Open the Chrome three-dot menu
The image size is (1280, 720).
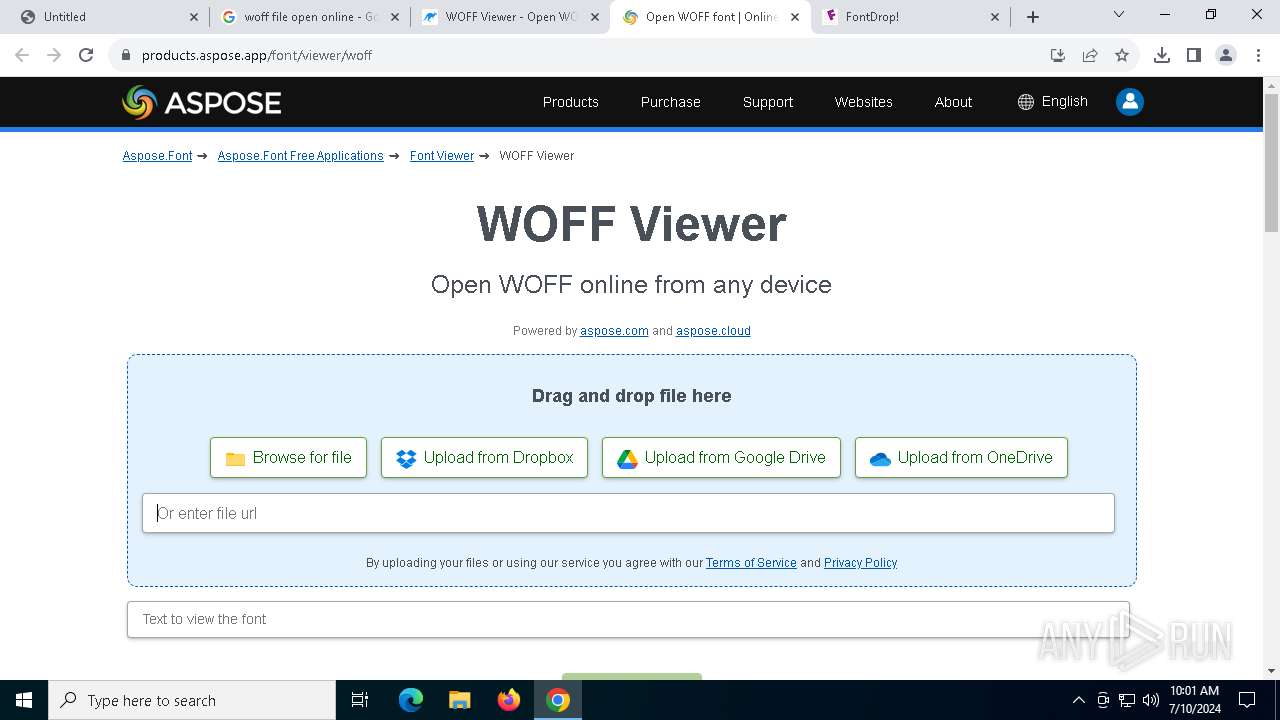(x=1257, y=55)
